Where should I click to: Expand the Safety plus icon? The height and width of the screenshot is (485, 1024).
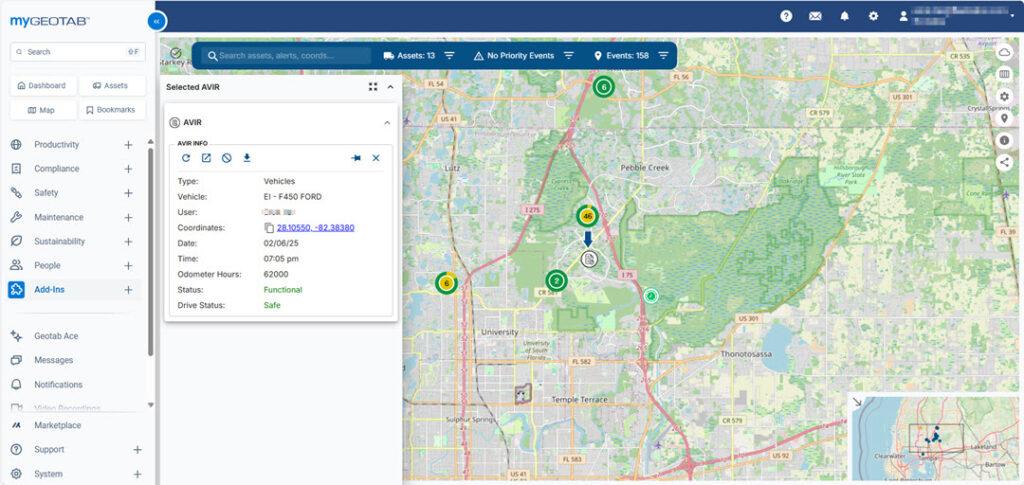pos(128,193)
